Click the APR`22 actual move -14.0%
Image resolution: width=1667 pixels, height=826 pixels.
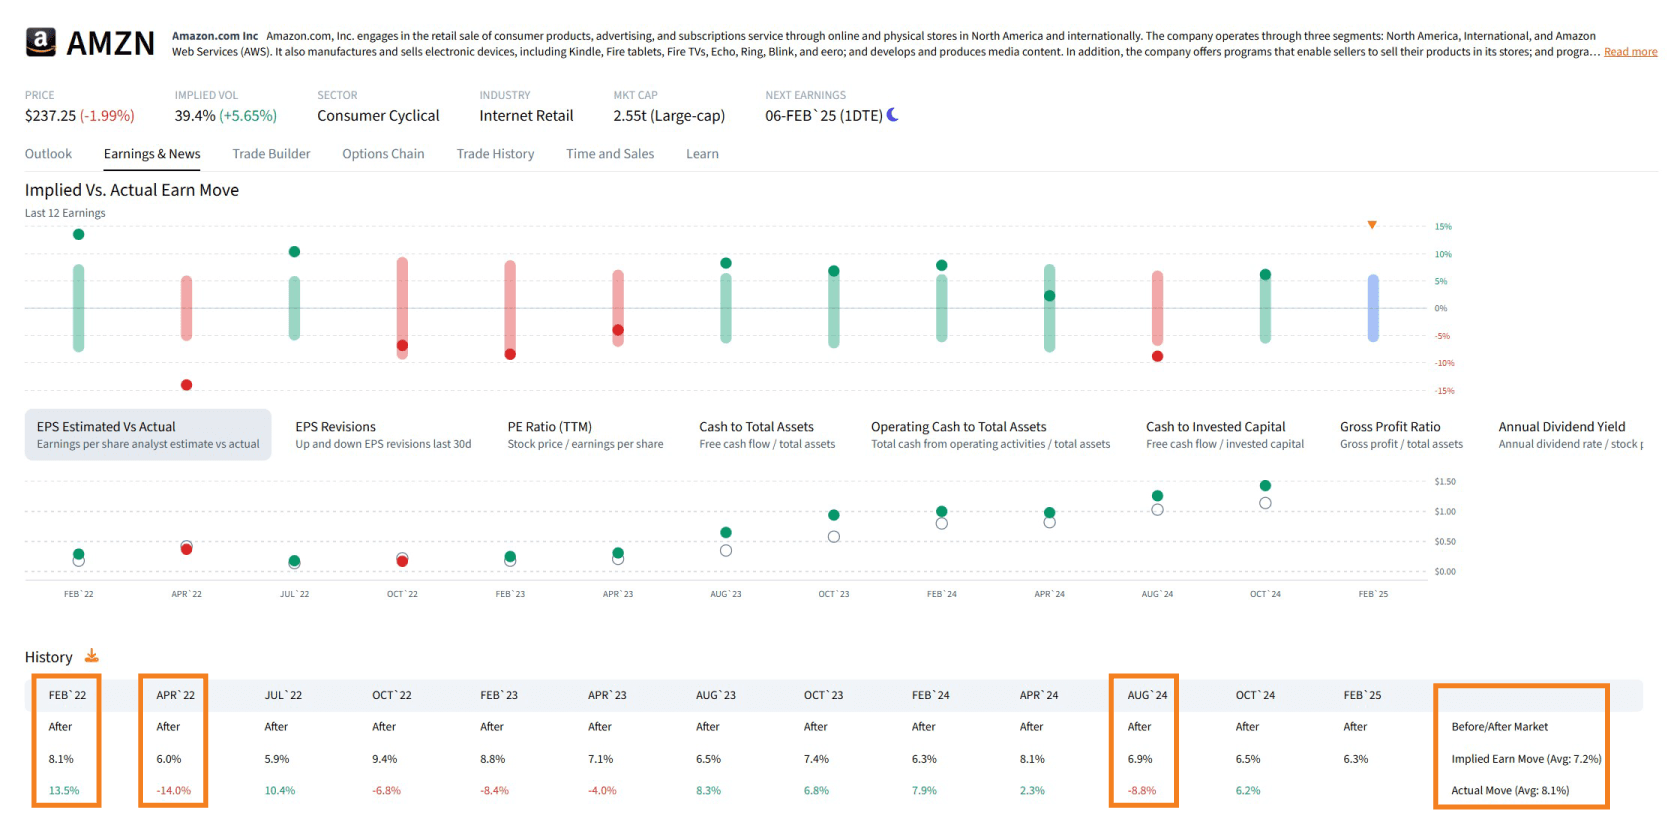[173, 790]
